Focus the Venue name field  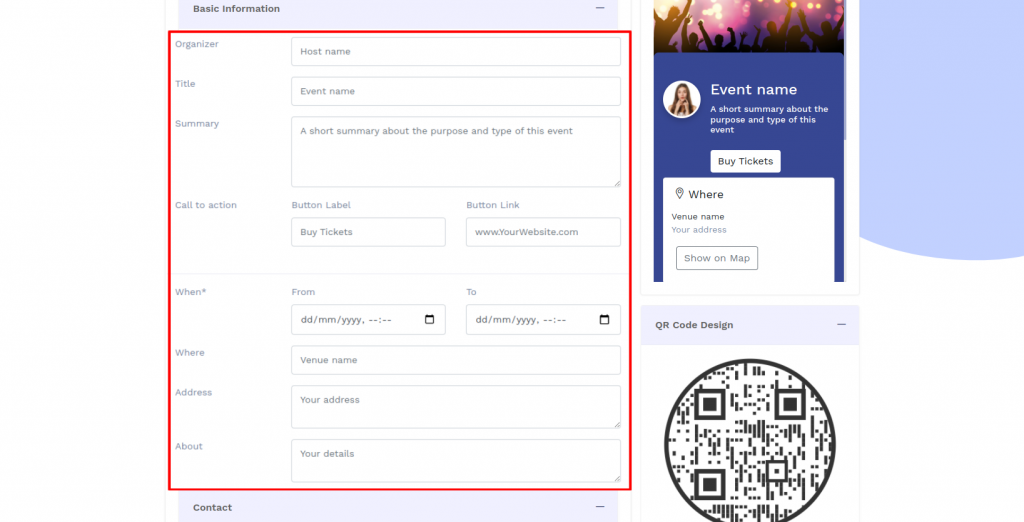[x=455, y=360]
